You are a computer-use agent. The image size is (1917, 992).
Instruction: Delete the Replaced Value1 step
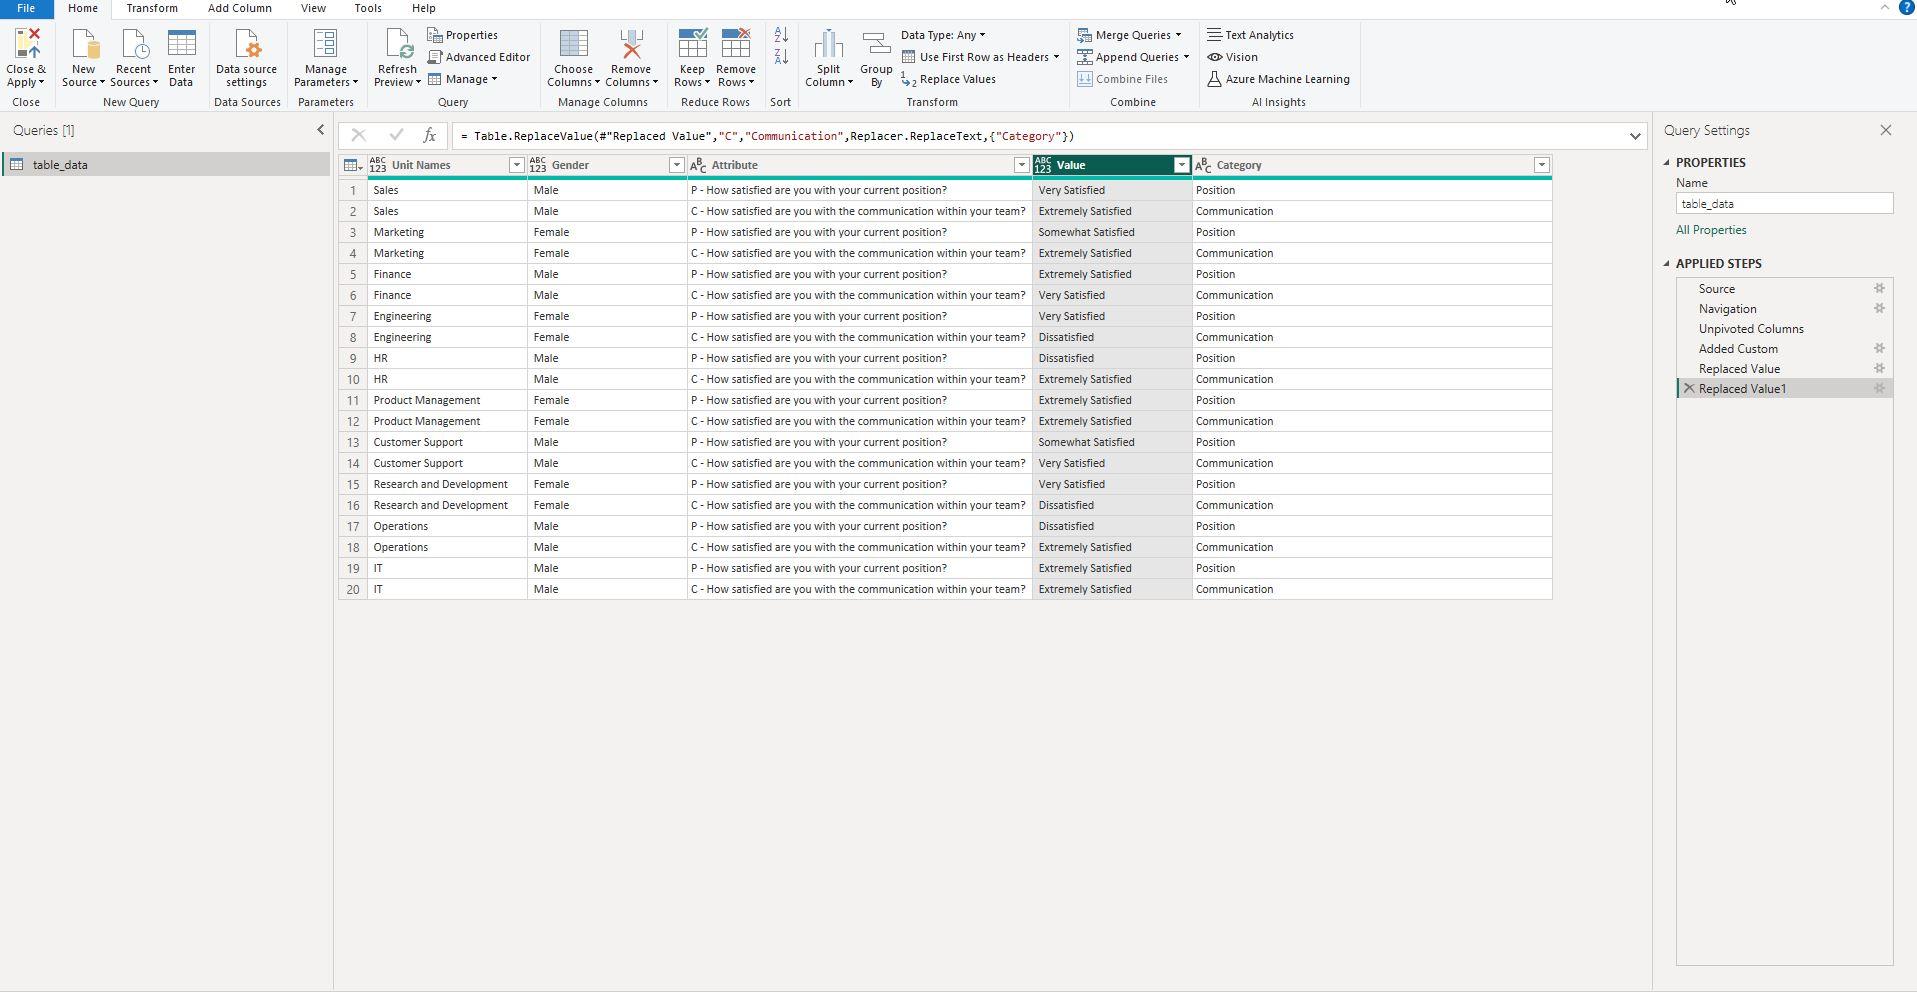coord(1689,389)
